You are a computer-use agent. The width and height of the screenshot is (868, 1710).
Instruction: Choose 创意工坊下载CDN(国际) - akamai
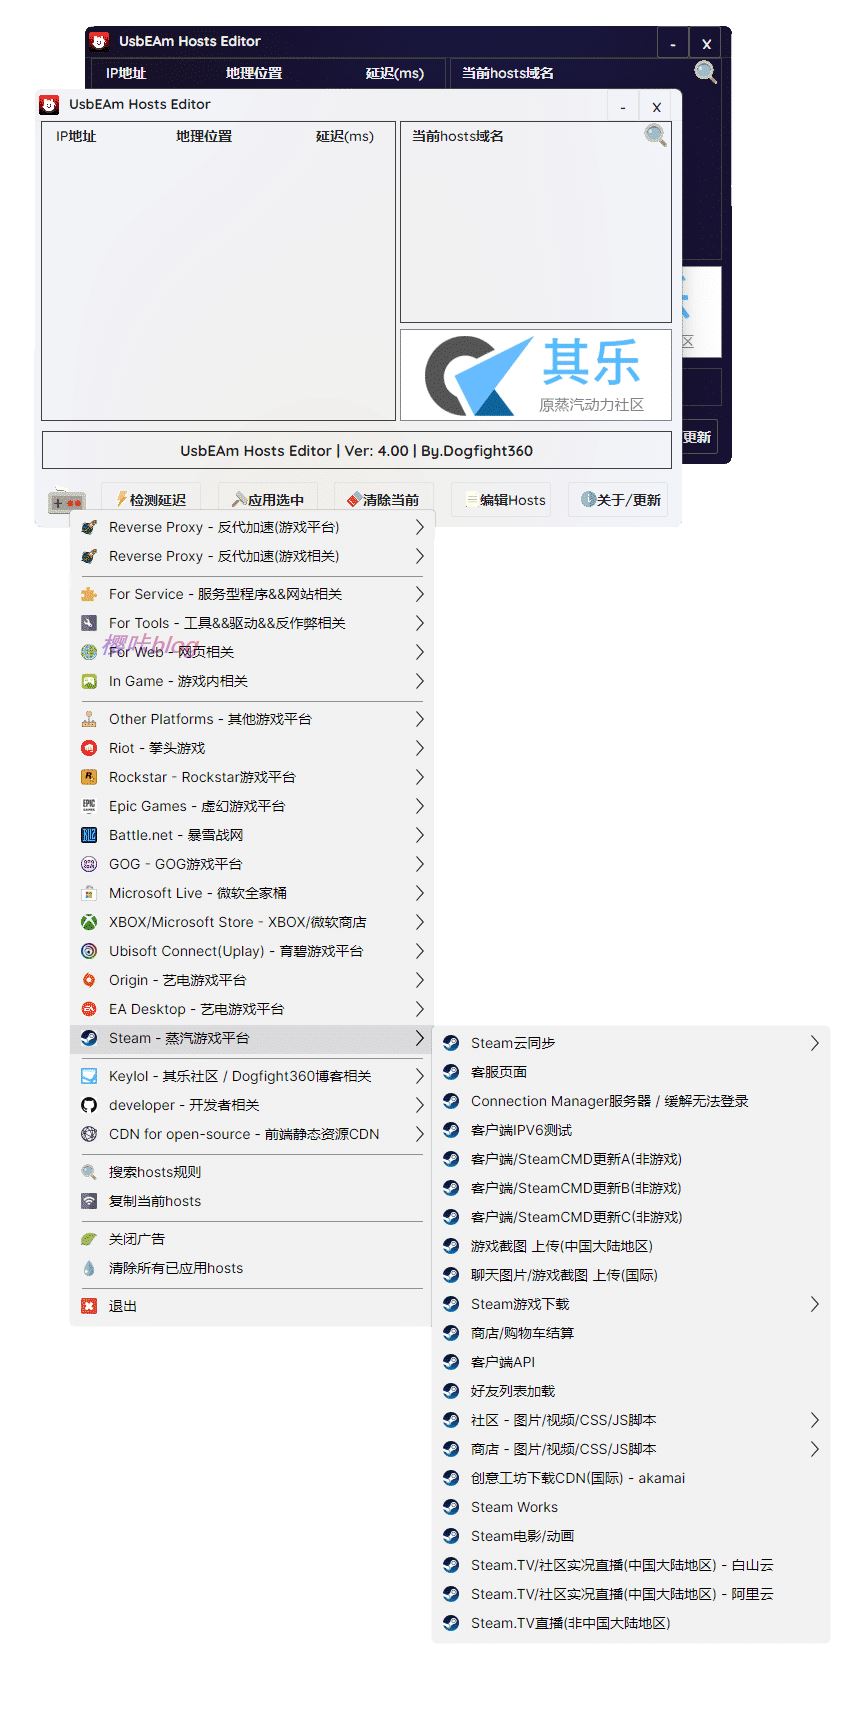click(631, 1478)
